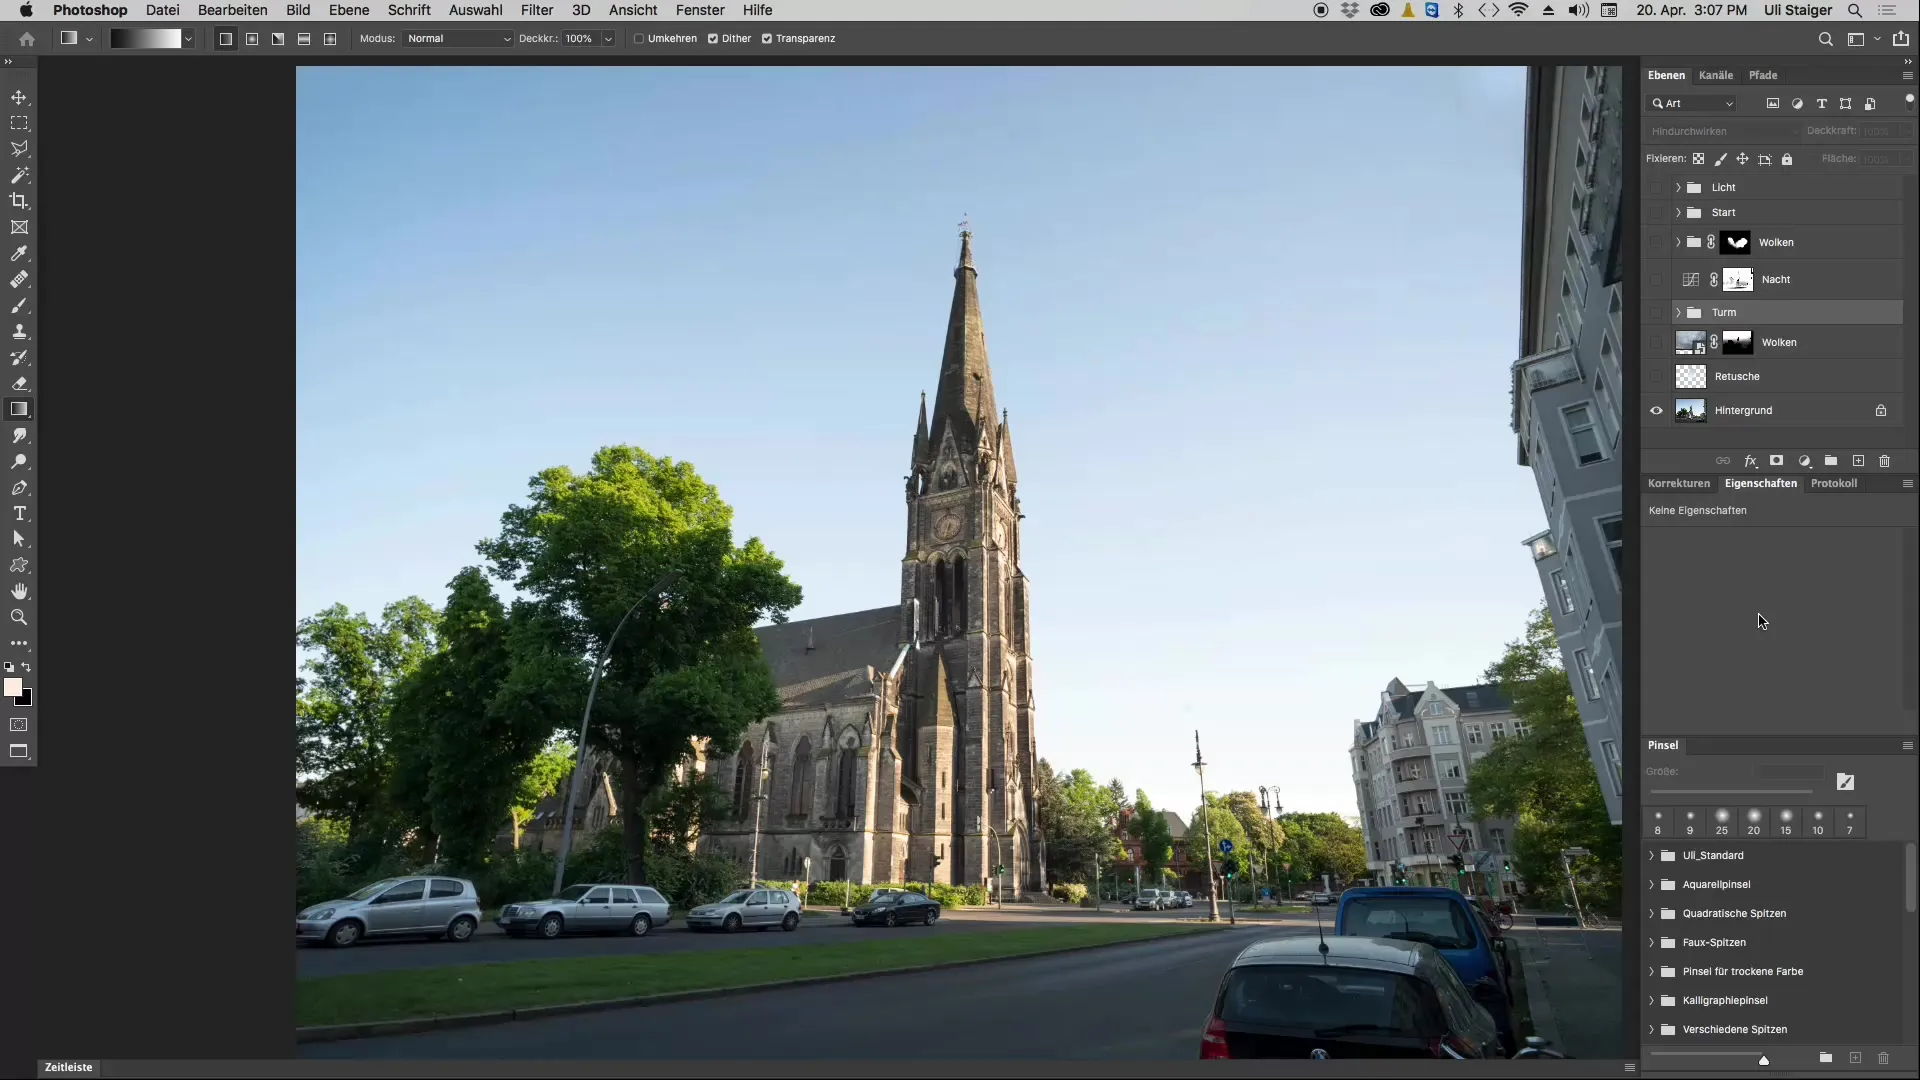Viewport: 1920px width, 1080px height.
Task: Enable the Umkehren checkbox
Action: (639, 39)
